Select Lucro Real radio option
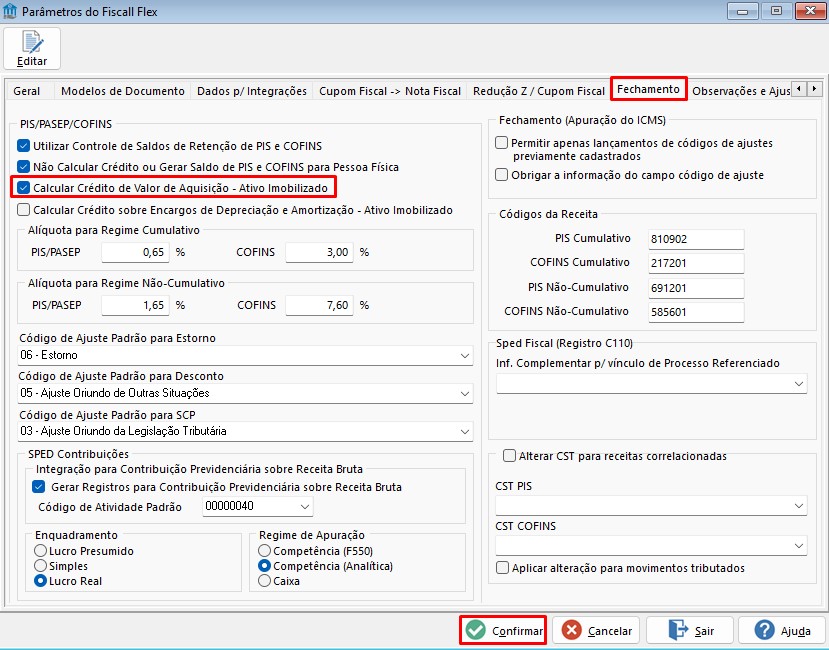Viewport: 829px width, 650px height. click(x=40, y=581)
